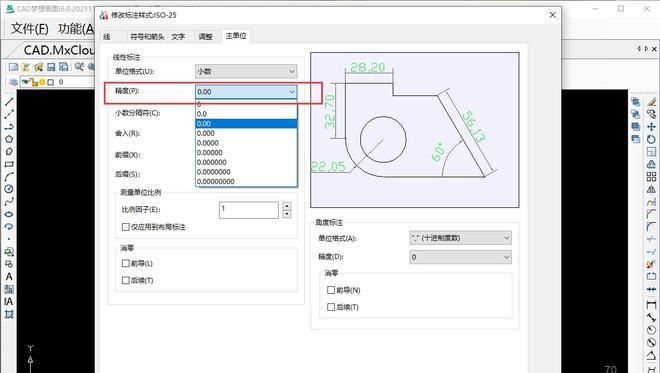Select the Array grid tool
The width and height of the screenshot is (660, 373).
coord(652,176)
